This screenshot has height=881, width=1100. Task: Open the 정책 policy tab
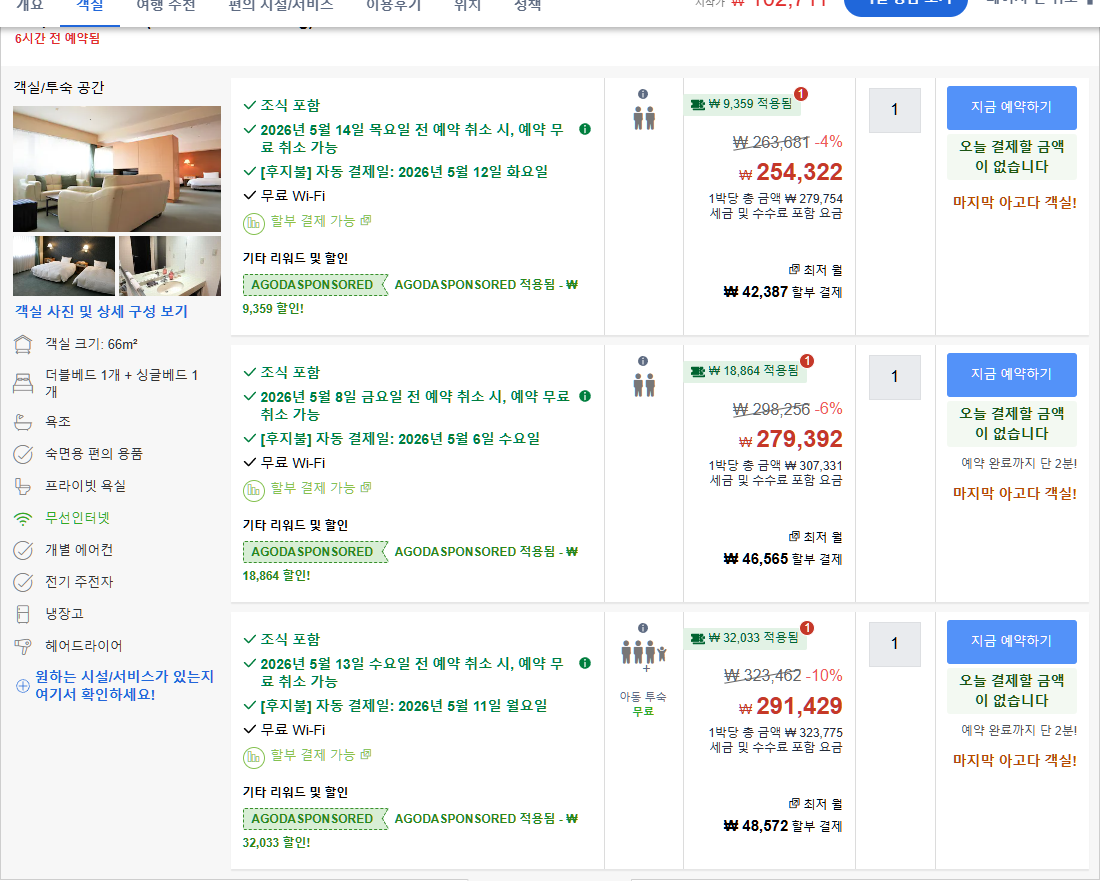528,6
